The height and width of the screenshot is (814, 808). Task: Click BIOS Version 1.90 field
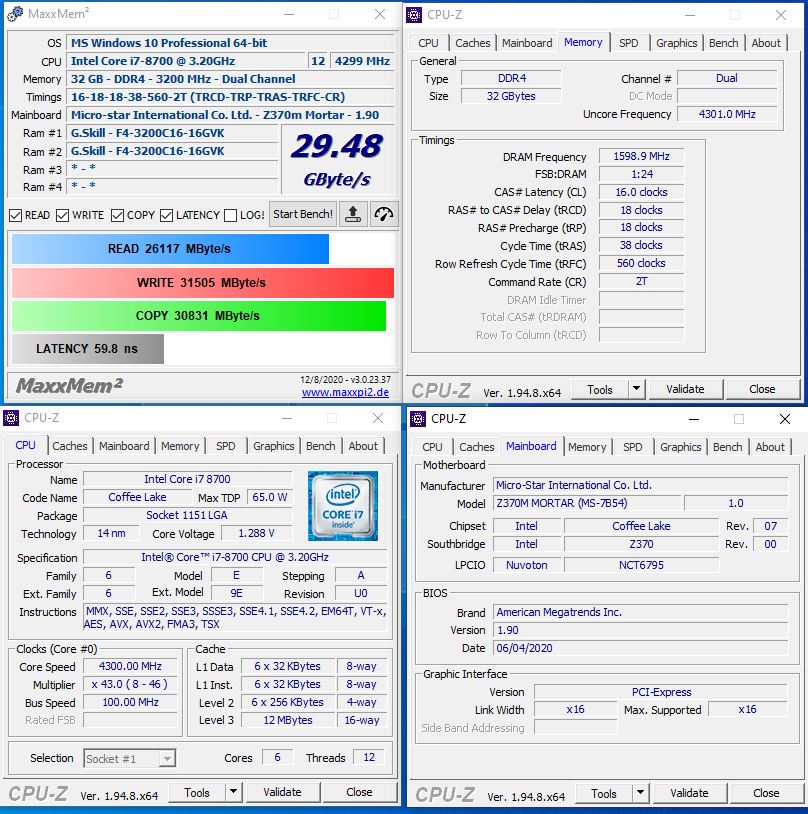(x=640, y=630)
